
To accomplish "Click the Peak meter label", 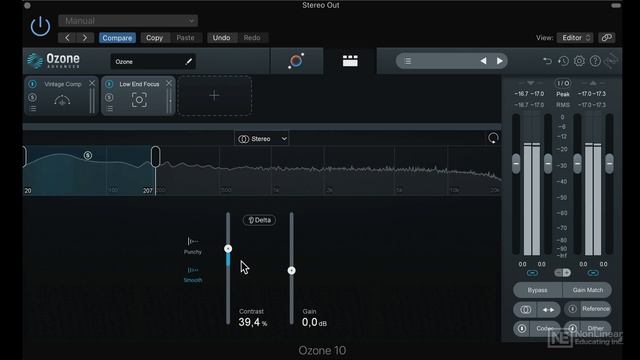I will (563, 94).
